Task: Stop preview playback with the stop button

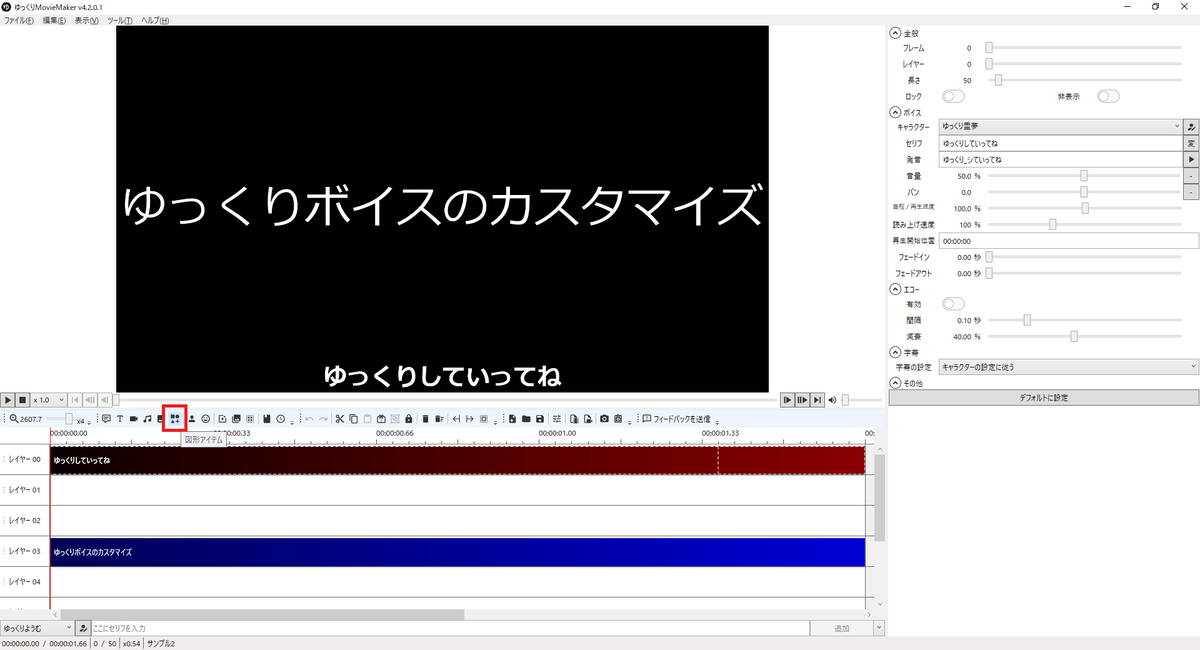Action: click(22, 400)
